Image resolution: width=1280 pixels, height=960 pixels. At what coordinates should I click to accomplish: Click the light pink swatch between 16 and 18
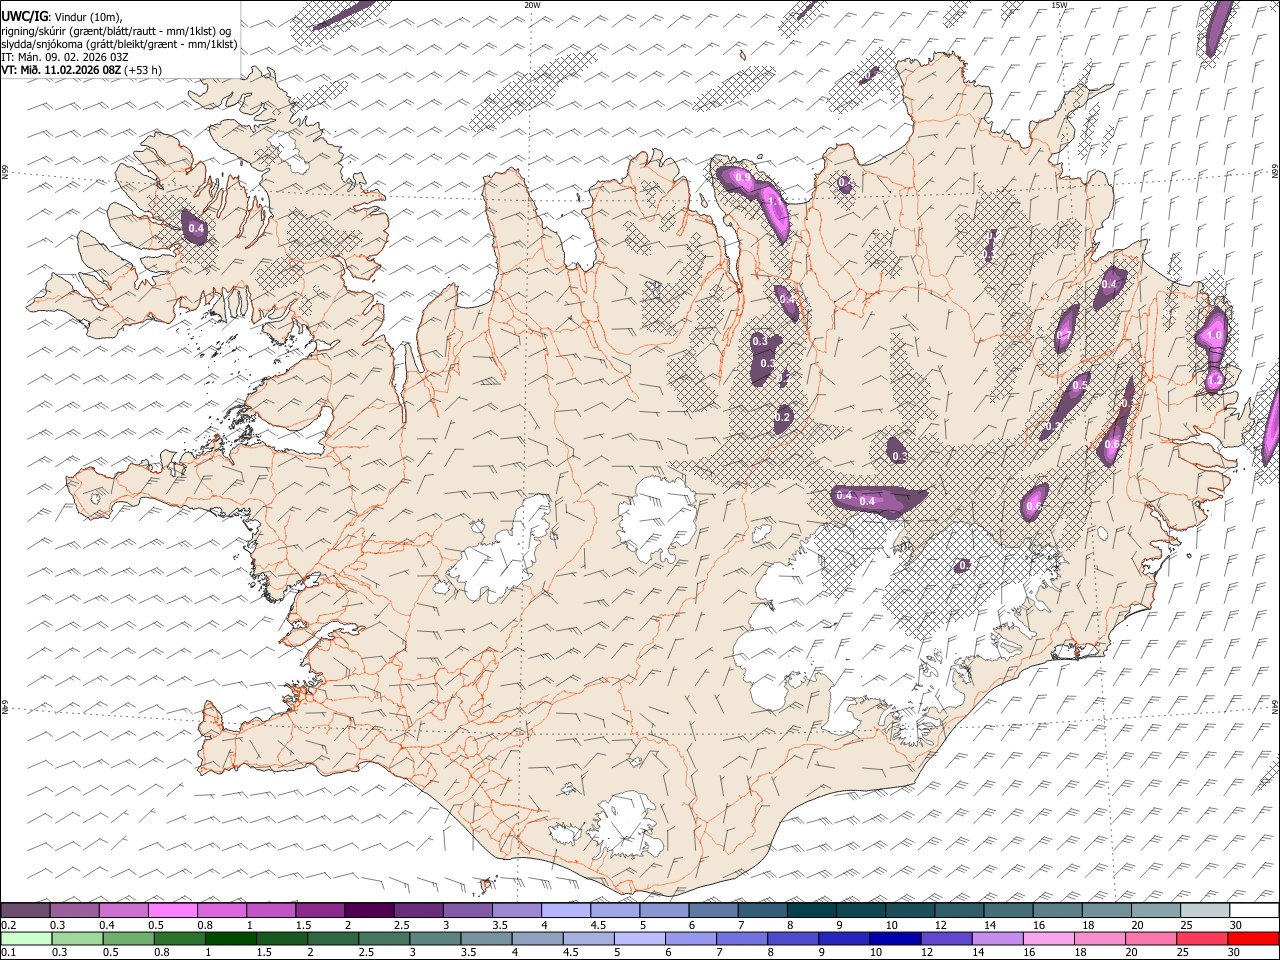[1048, 938]
